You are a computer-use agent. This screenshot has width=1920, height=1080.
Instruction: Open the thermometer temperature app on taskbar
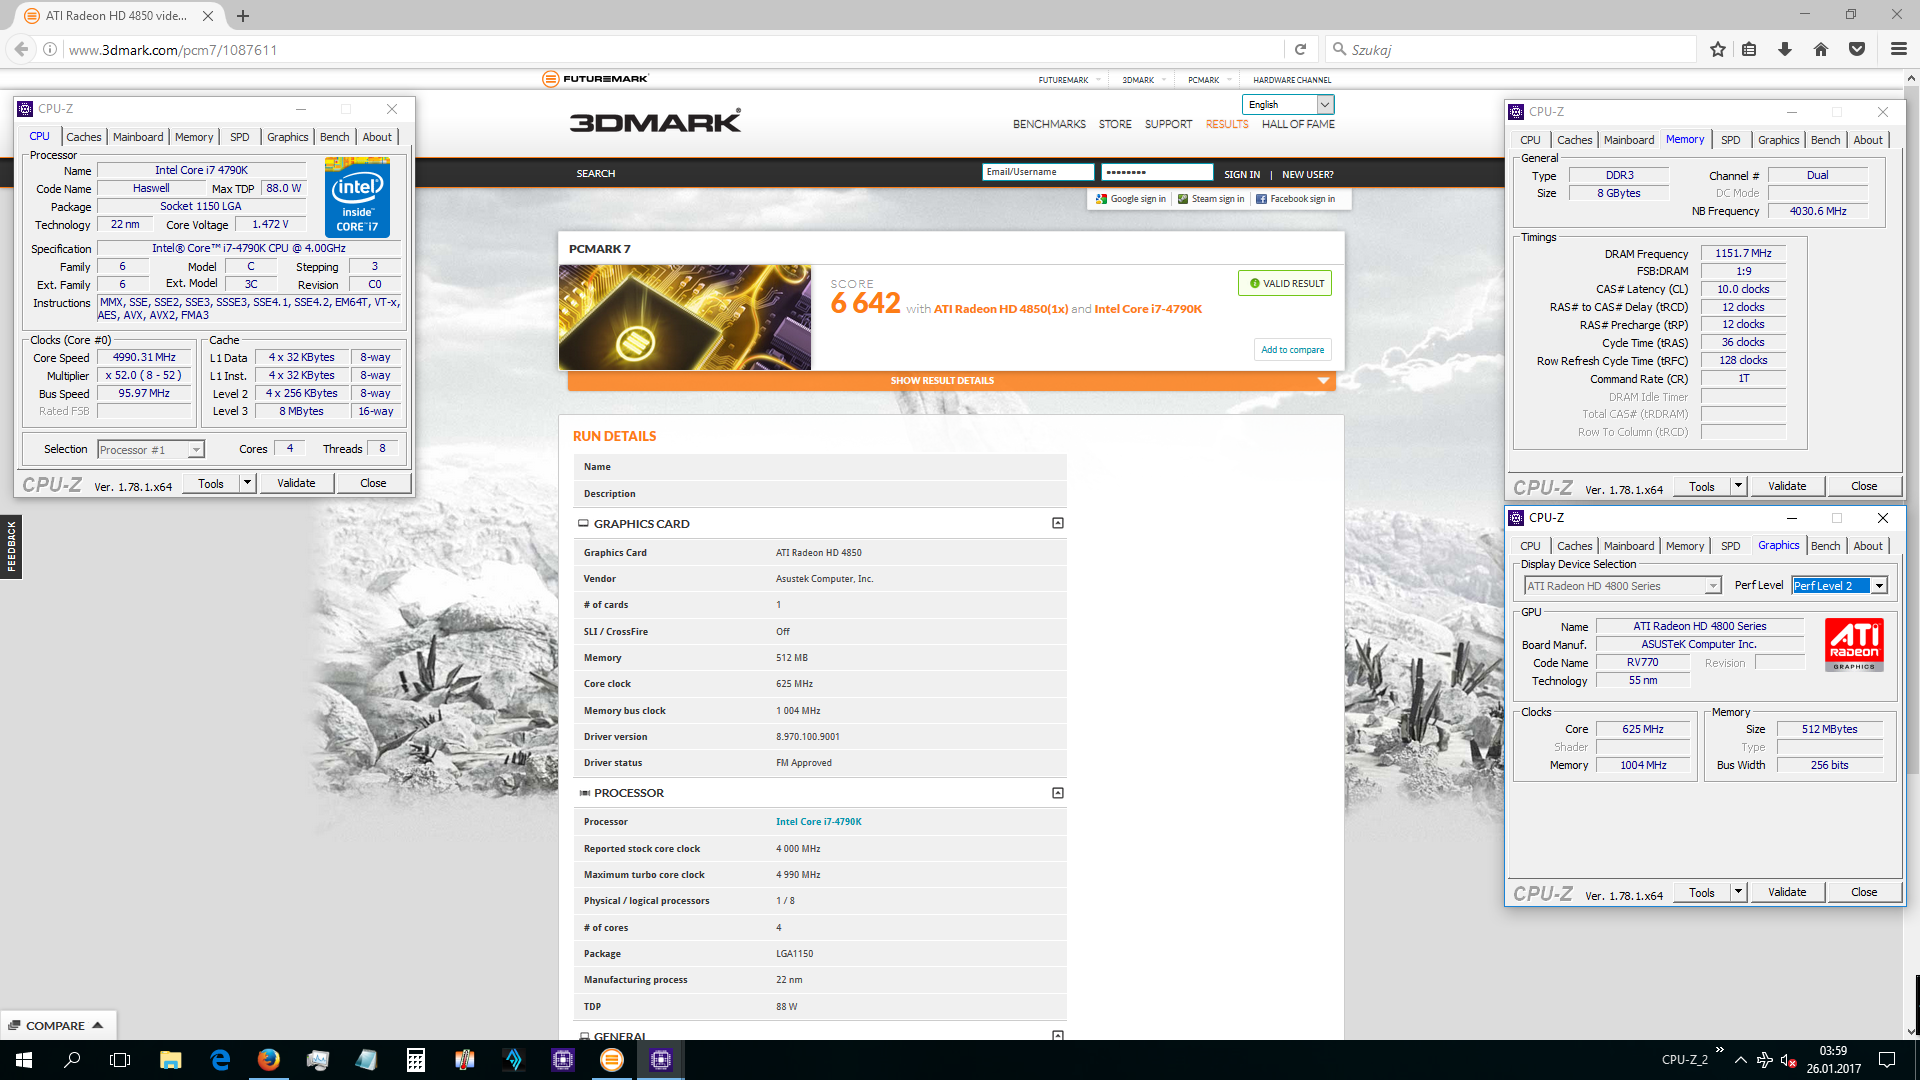tap(465, 1060)
